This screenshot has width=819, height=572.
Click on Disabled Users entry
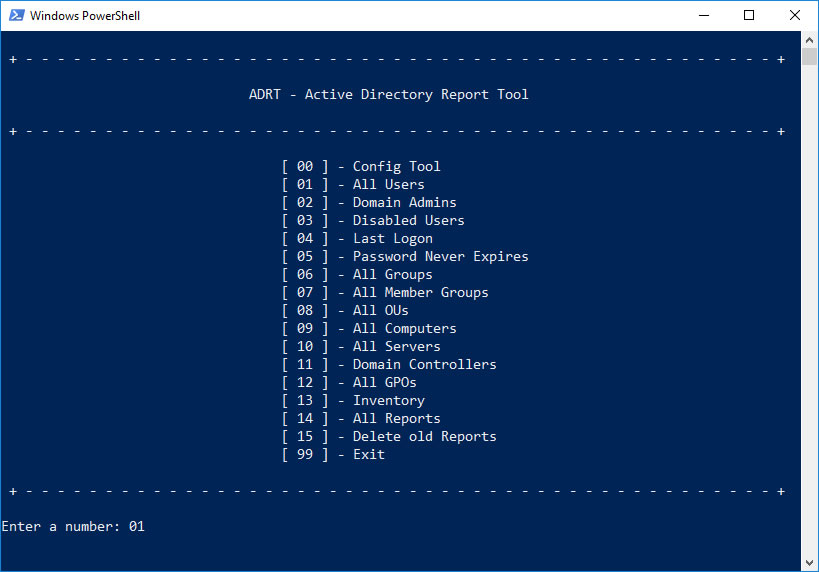[408, 221]
